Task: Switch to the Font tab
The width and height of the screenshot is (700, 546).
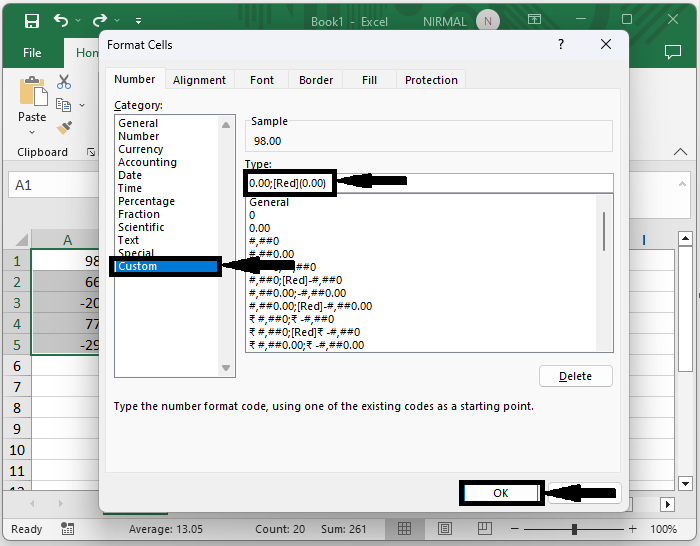Action: (262, 80)
